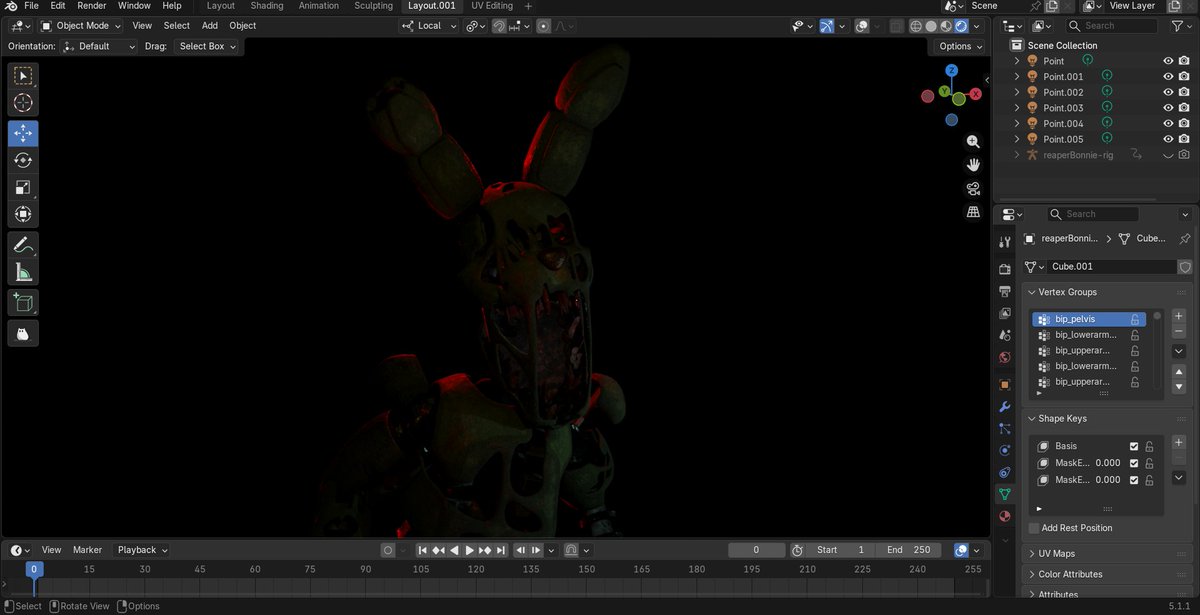Switch perspective/orthographic with the grid gizmo
This screenshot has height=615, width=1200.
coord(973,212)
